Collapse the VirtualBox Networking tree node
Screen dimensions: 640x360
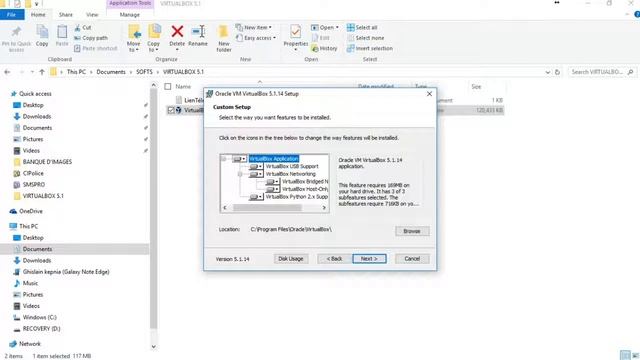click(240, 174)
